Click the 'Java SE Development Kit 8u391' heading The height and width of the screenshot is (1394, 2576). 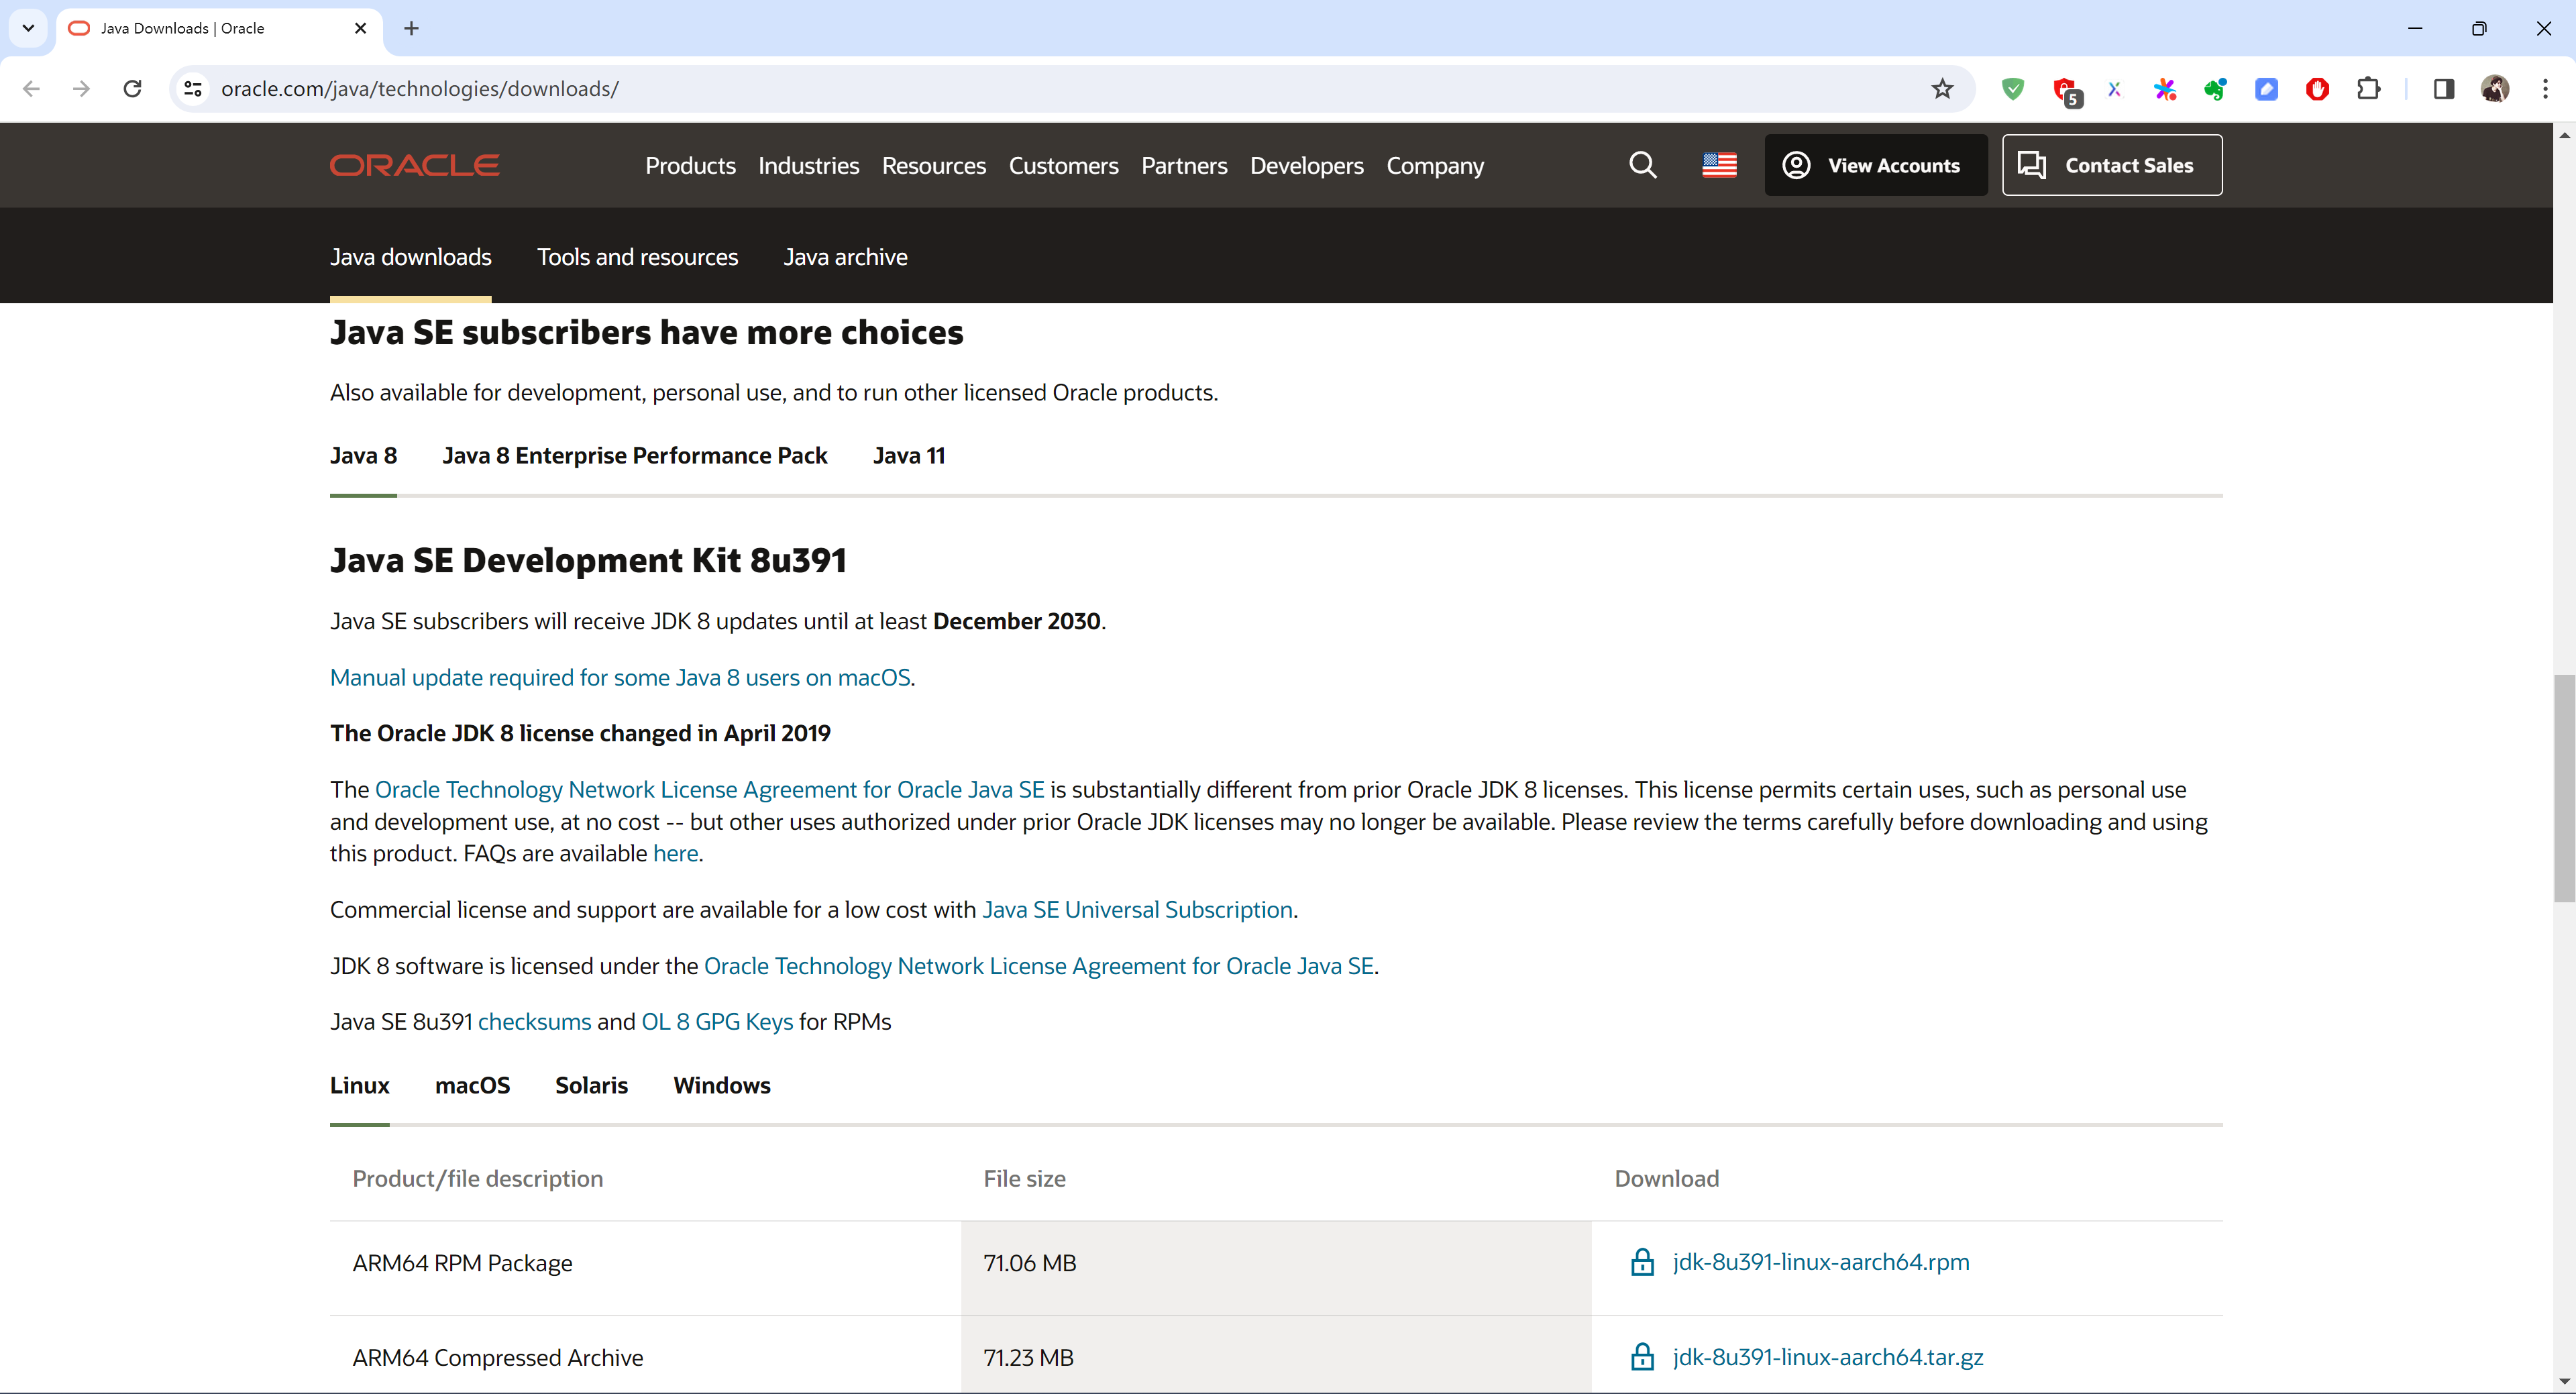588,561
